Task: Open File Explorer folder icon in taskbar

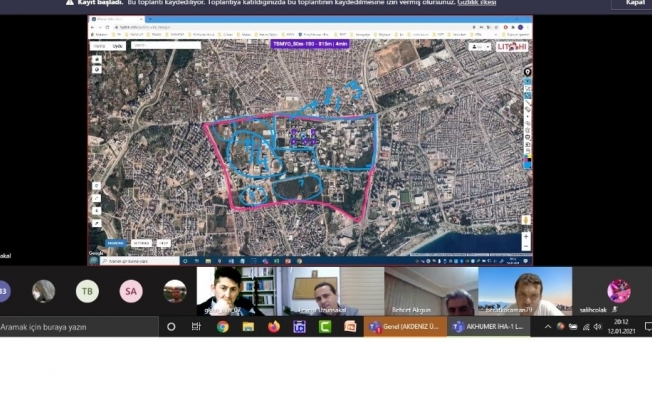Action: [x=247, y=327]
